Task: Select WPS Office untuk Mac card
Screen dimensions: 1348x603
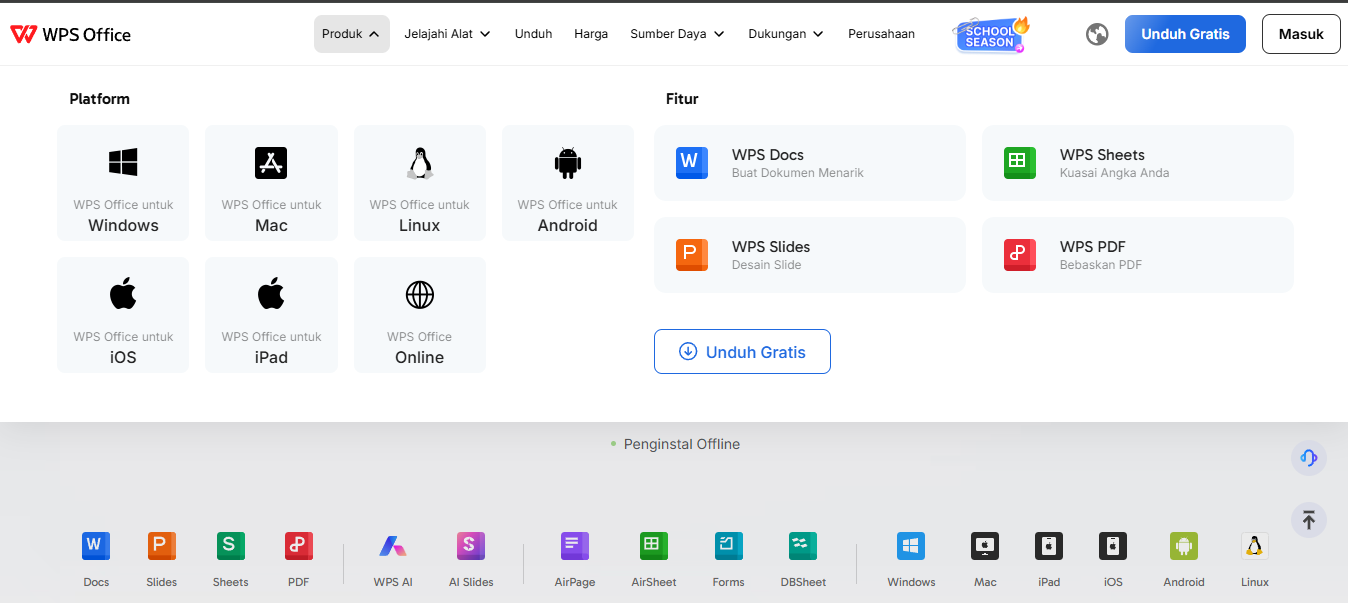Action: [271, 183]
